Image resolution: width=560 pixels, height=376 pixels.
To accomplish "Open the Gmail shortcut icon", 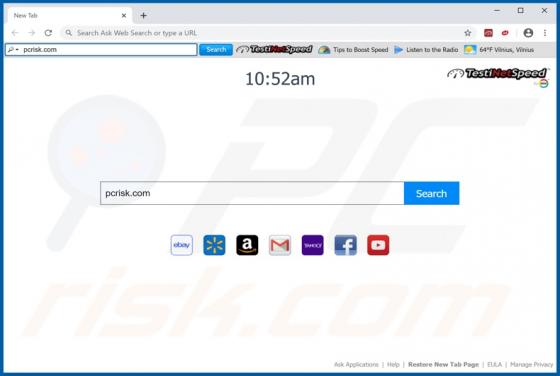I will [280, 245].
